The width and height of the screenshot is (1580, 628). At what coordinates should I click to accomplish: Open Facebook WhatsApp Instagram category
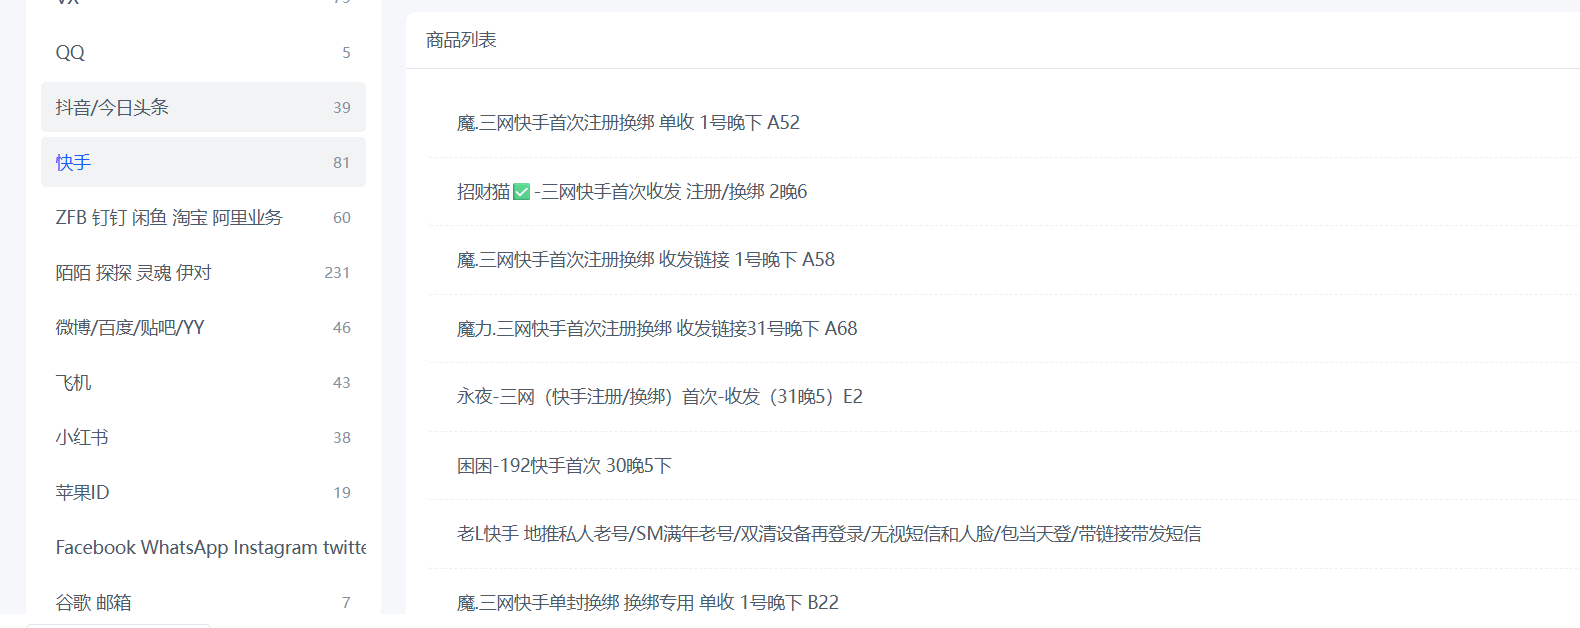pos(203,547)
